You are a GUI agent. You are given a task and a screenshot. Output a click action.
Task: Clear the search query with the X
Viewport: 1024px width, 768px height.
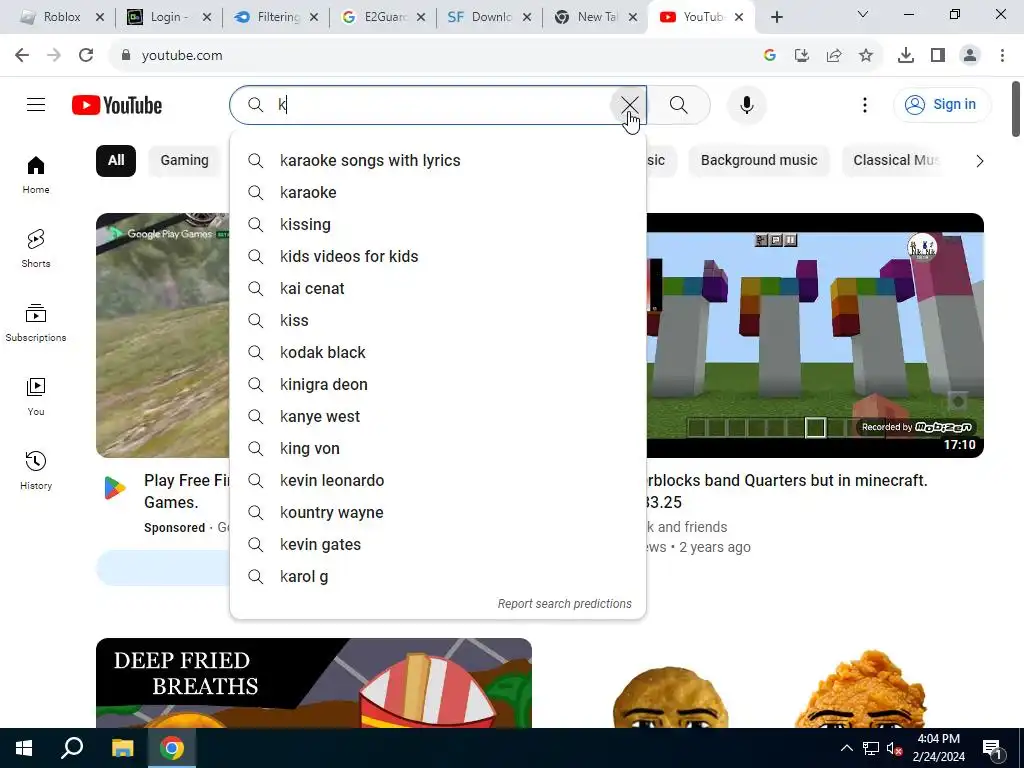coord(629,104)
